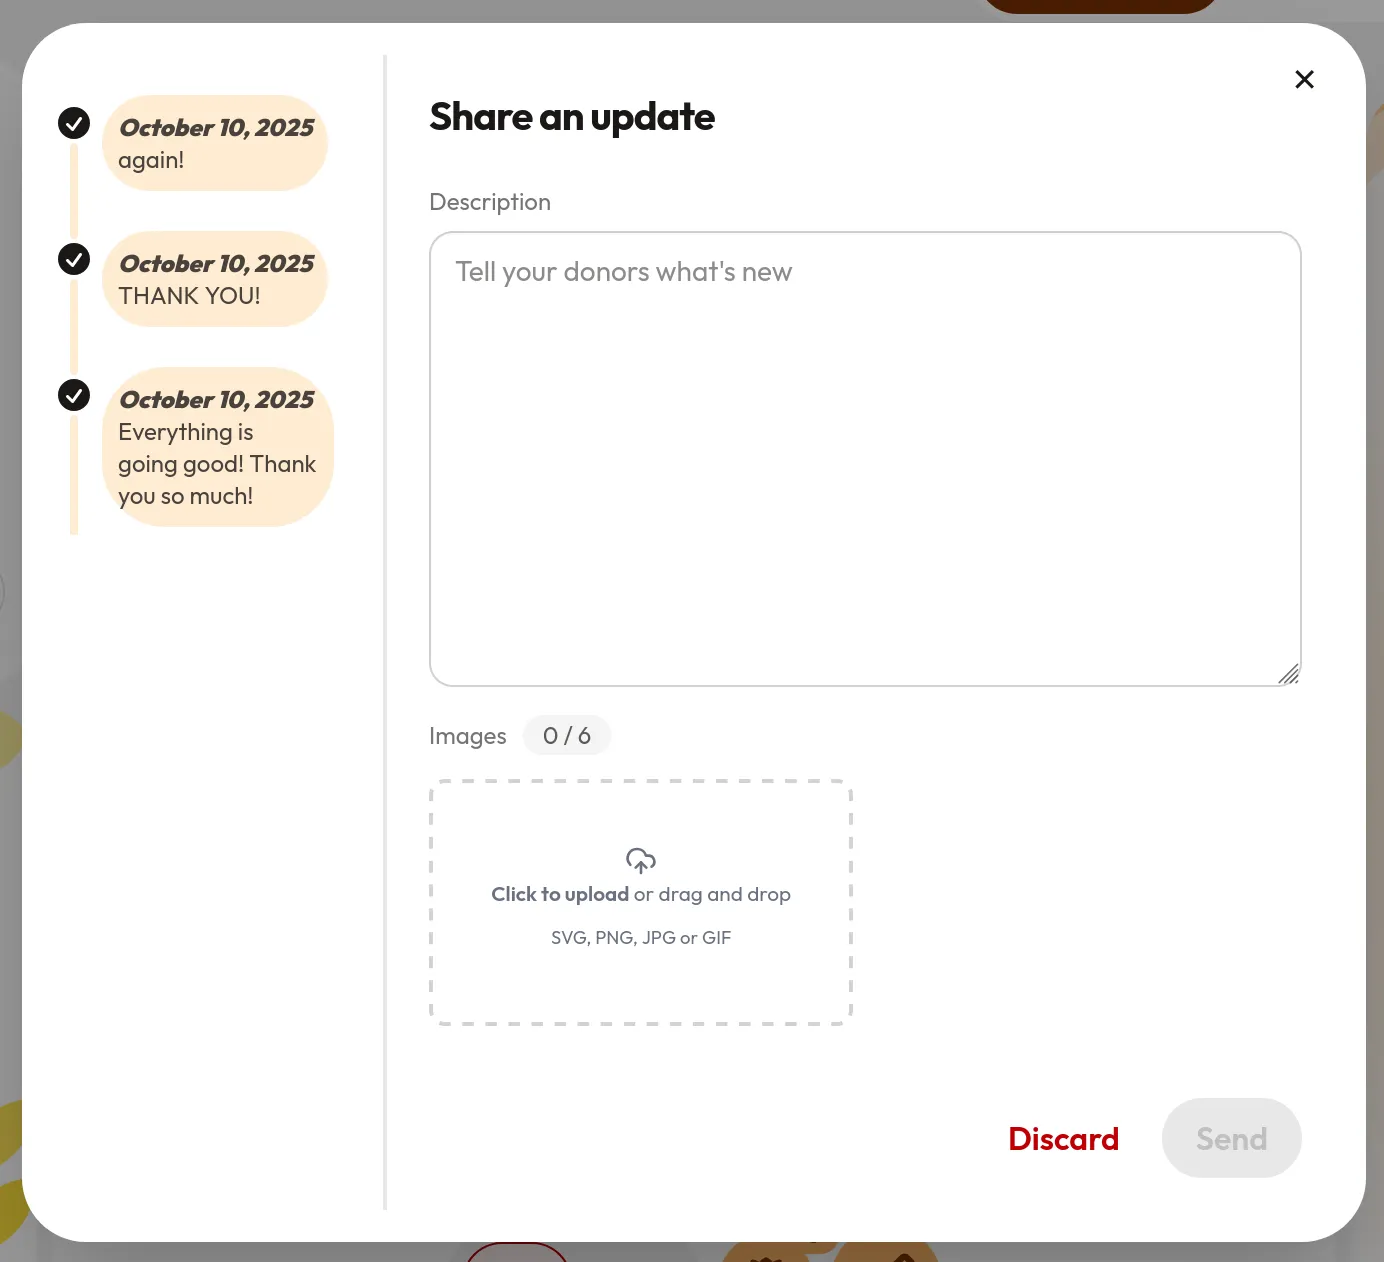1384x1262 pixels.
Task: Click the cloud upload icon
Action: pos(640,860)
